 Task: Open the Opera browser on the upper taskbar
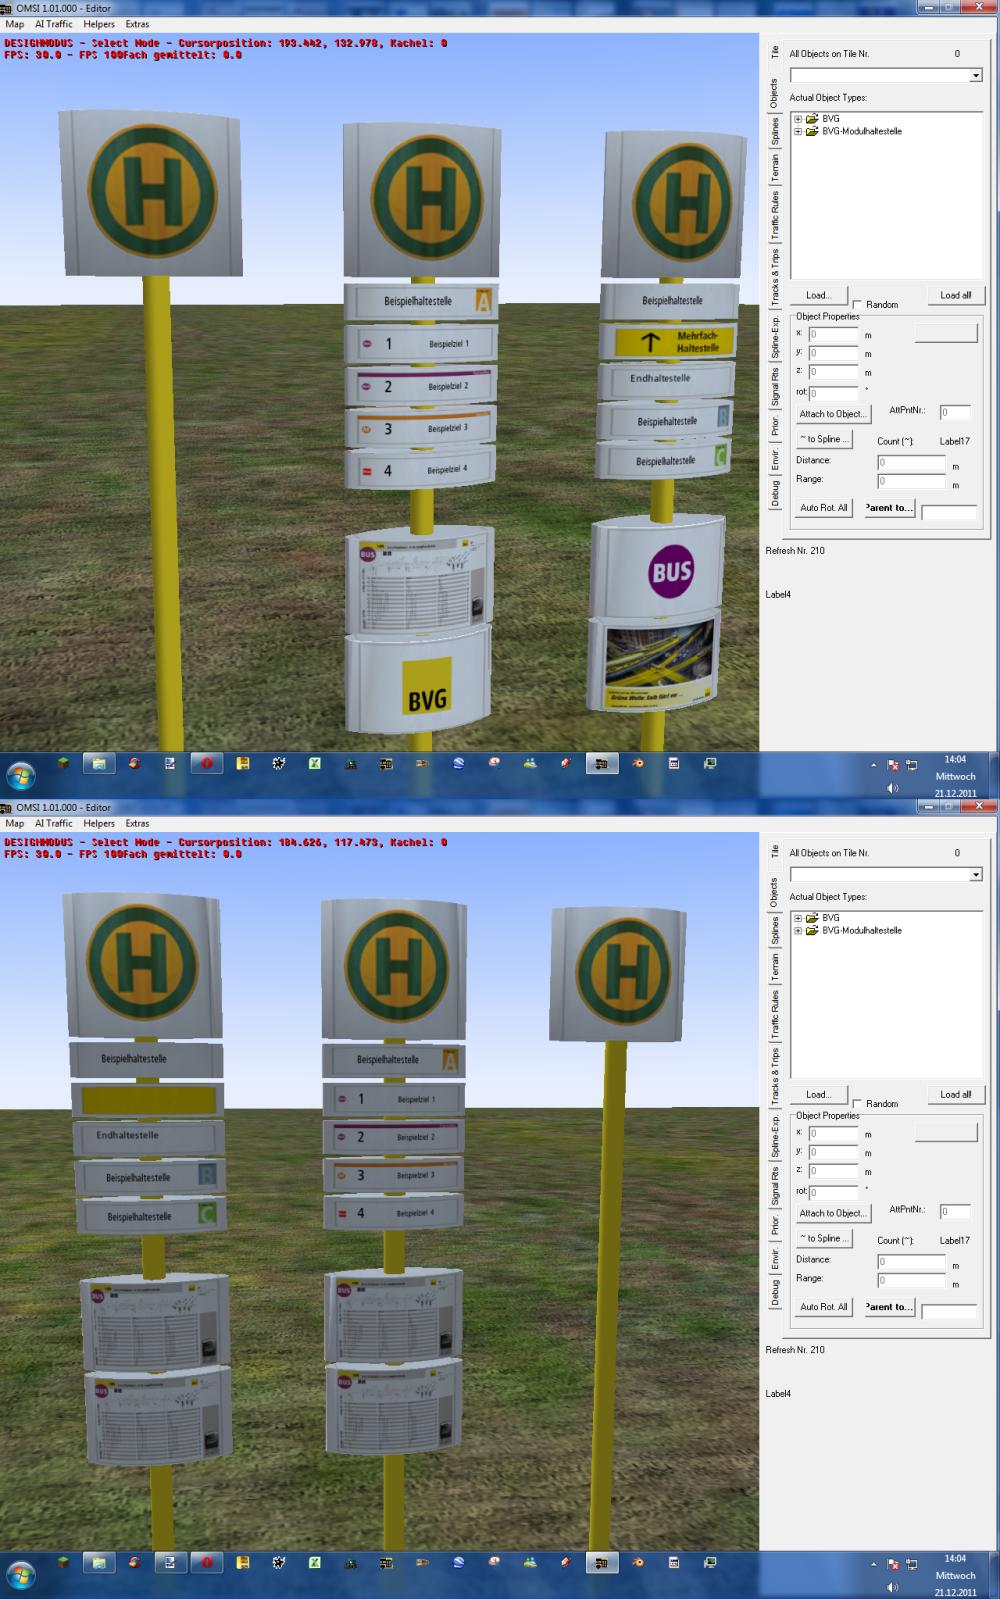pos(207,763)
